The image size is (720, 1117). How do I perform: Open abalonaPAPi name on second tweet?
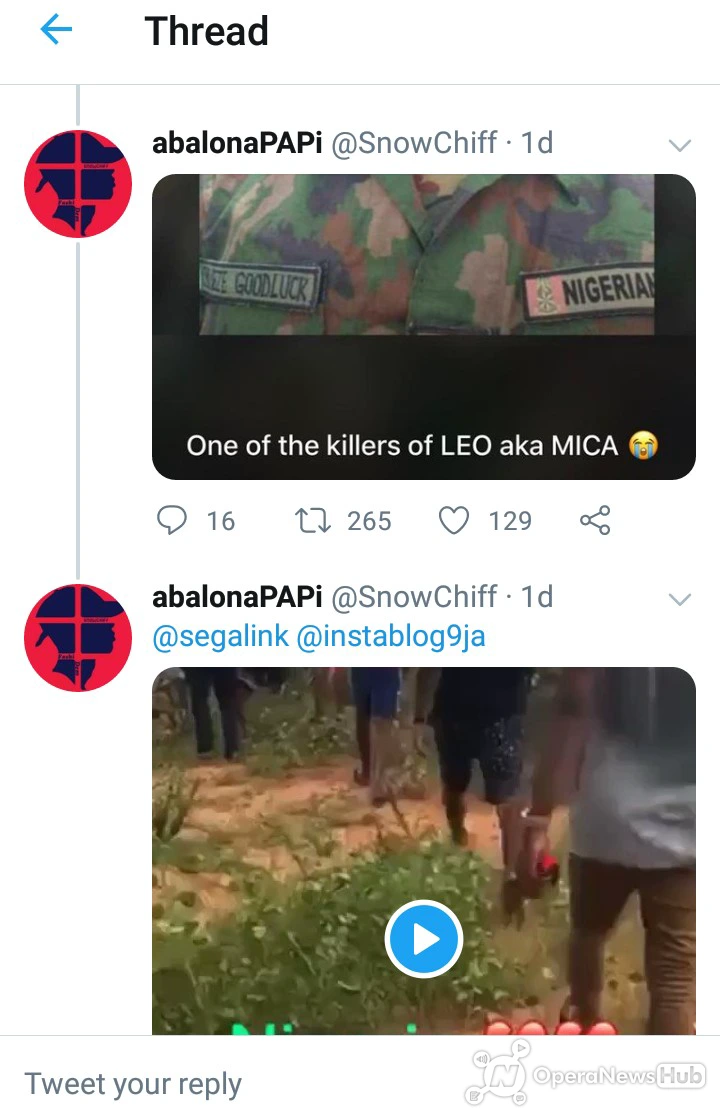(237, 597)
